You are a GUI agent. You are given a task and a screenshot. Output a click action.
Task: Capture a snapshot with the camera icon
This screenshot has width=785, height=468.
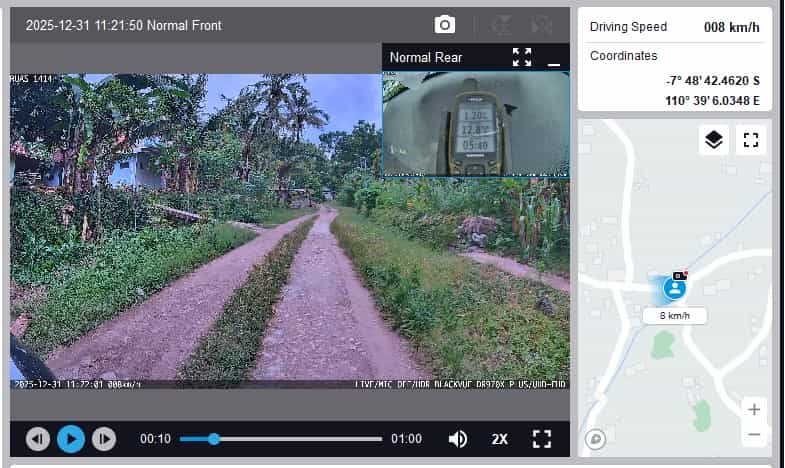click(x=445, y=25)
